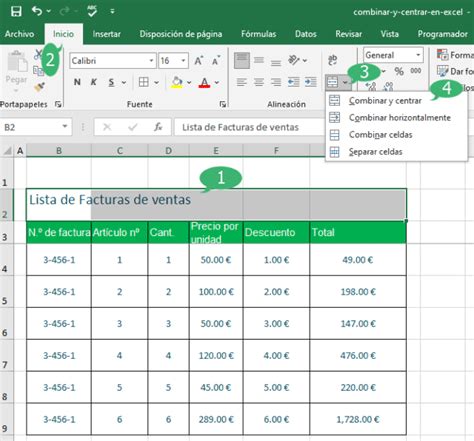Image resolution: width=474 pixels, height=441 pixels.
Task: Choose Separar celdas menu option
Action: (x=396, y=152)
